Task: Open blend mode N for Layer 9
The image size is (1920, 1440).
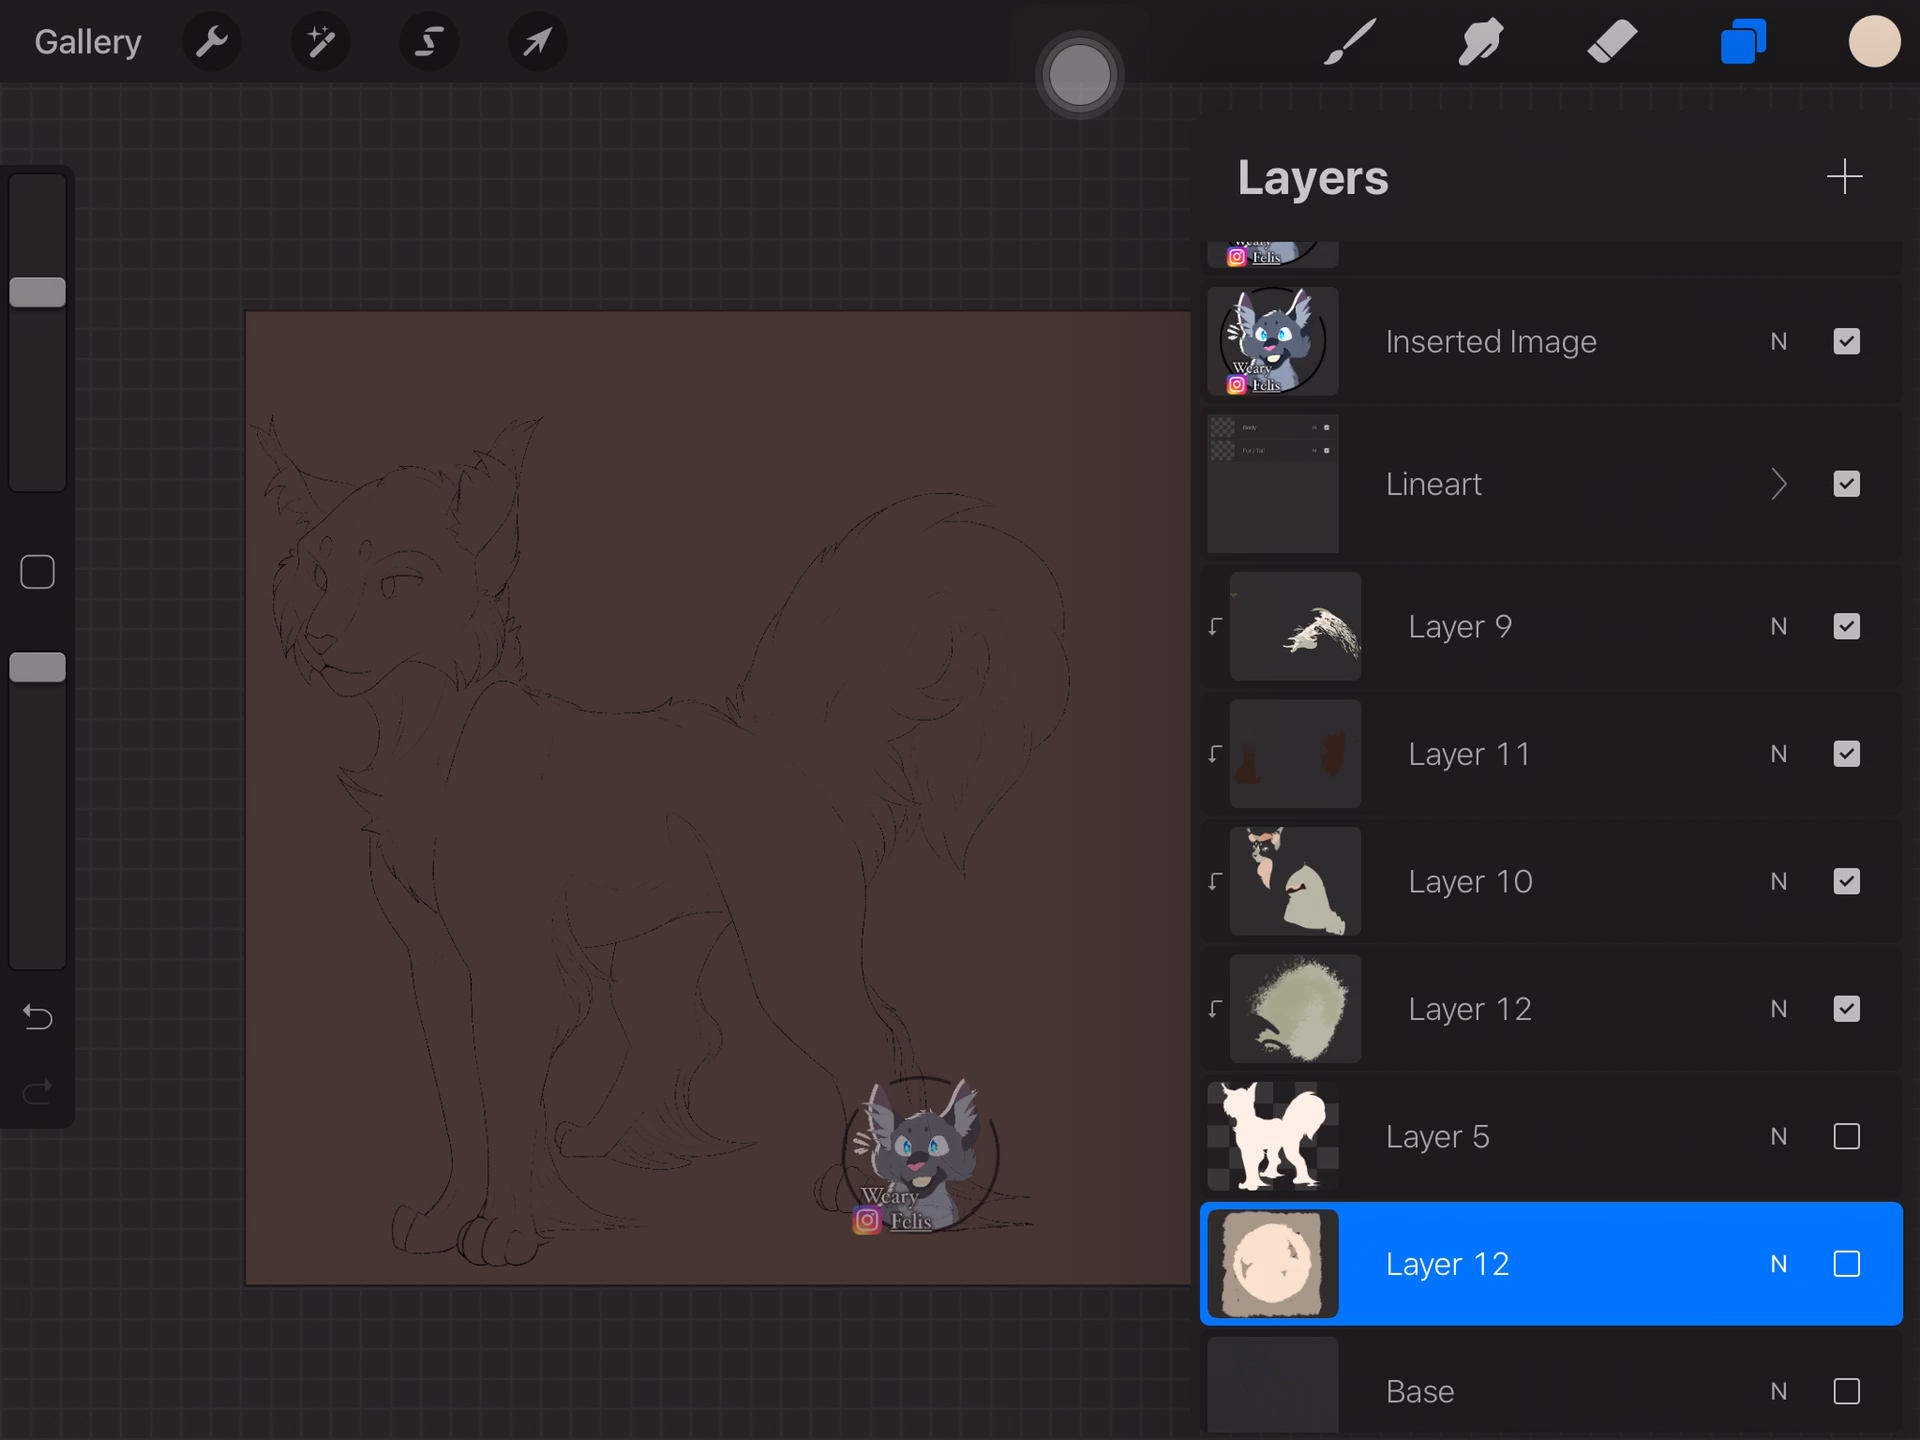Action: point(1778,626)
